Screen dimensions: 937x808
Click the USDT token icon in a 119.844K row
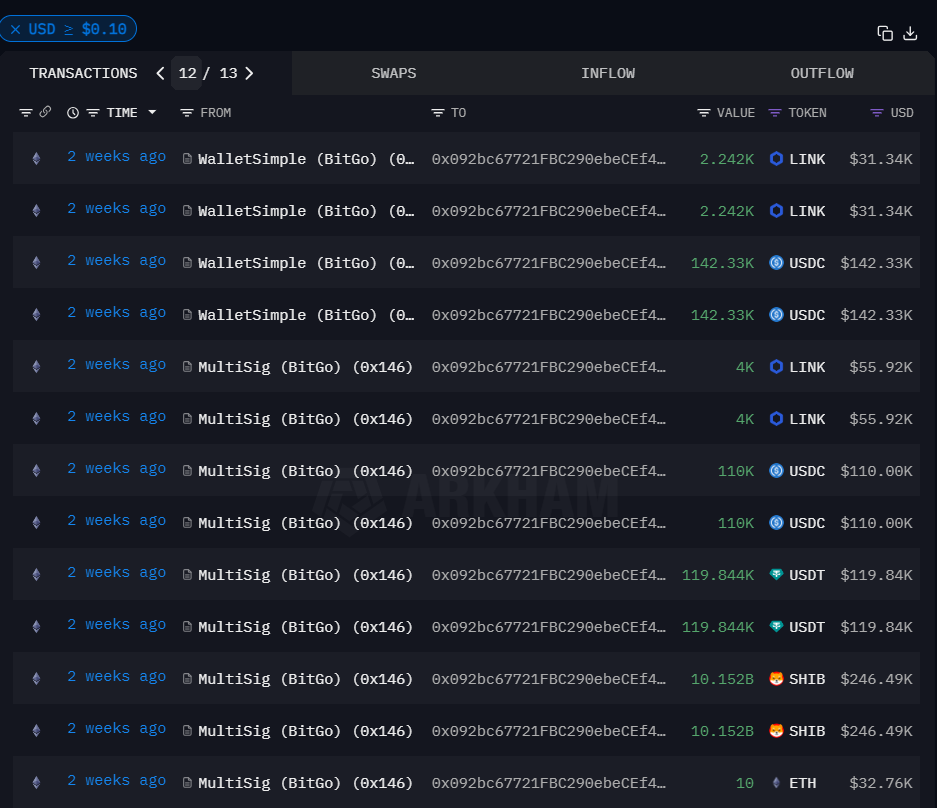(x=776, y=574)
